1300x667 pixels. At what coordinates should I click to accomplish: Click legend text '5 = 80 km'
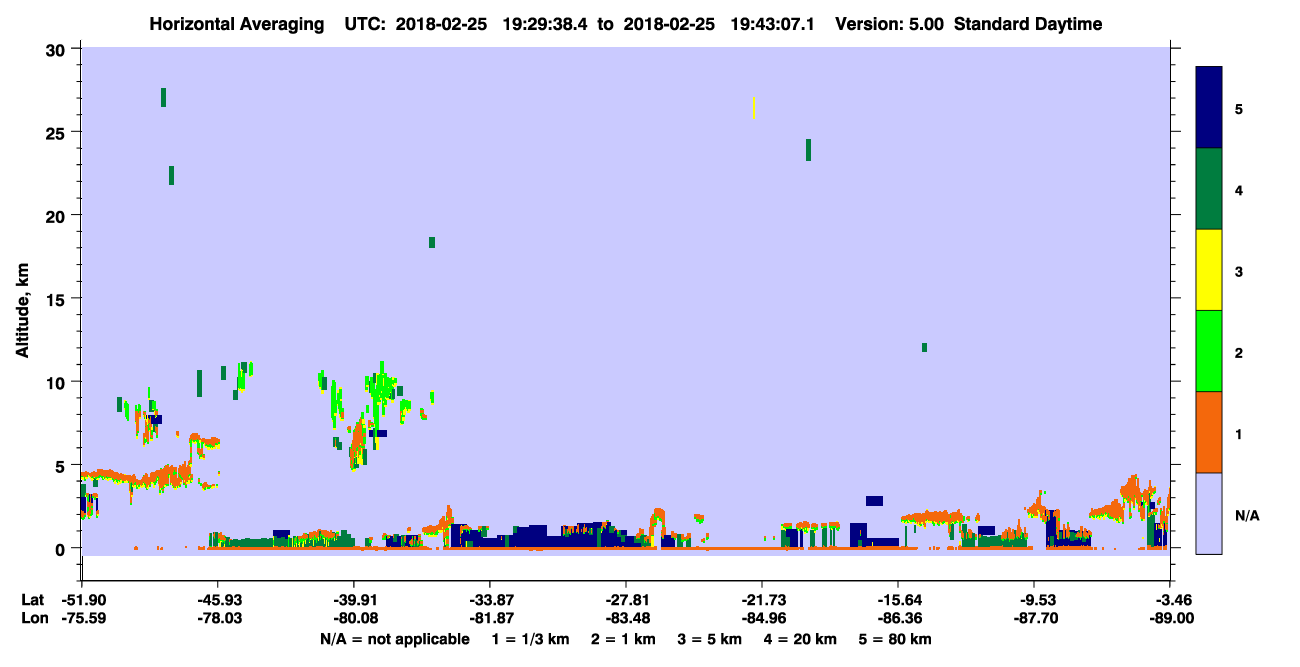pyautogui.click(x=895, y=639)
